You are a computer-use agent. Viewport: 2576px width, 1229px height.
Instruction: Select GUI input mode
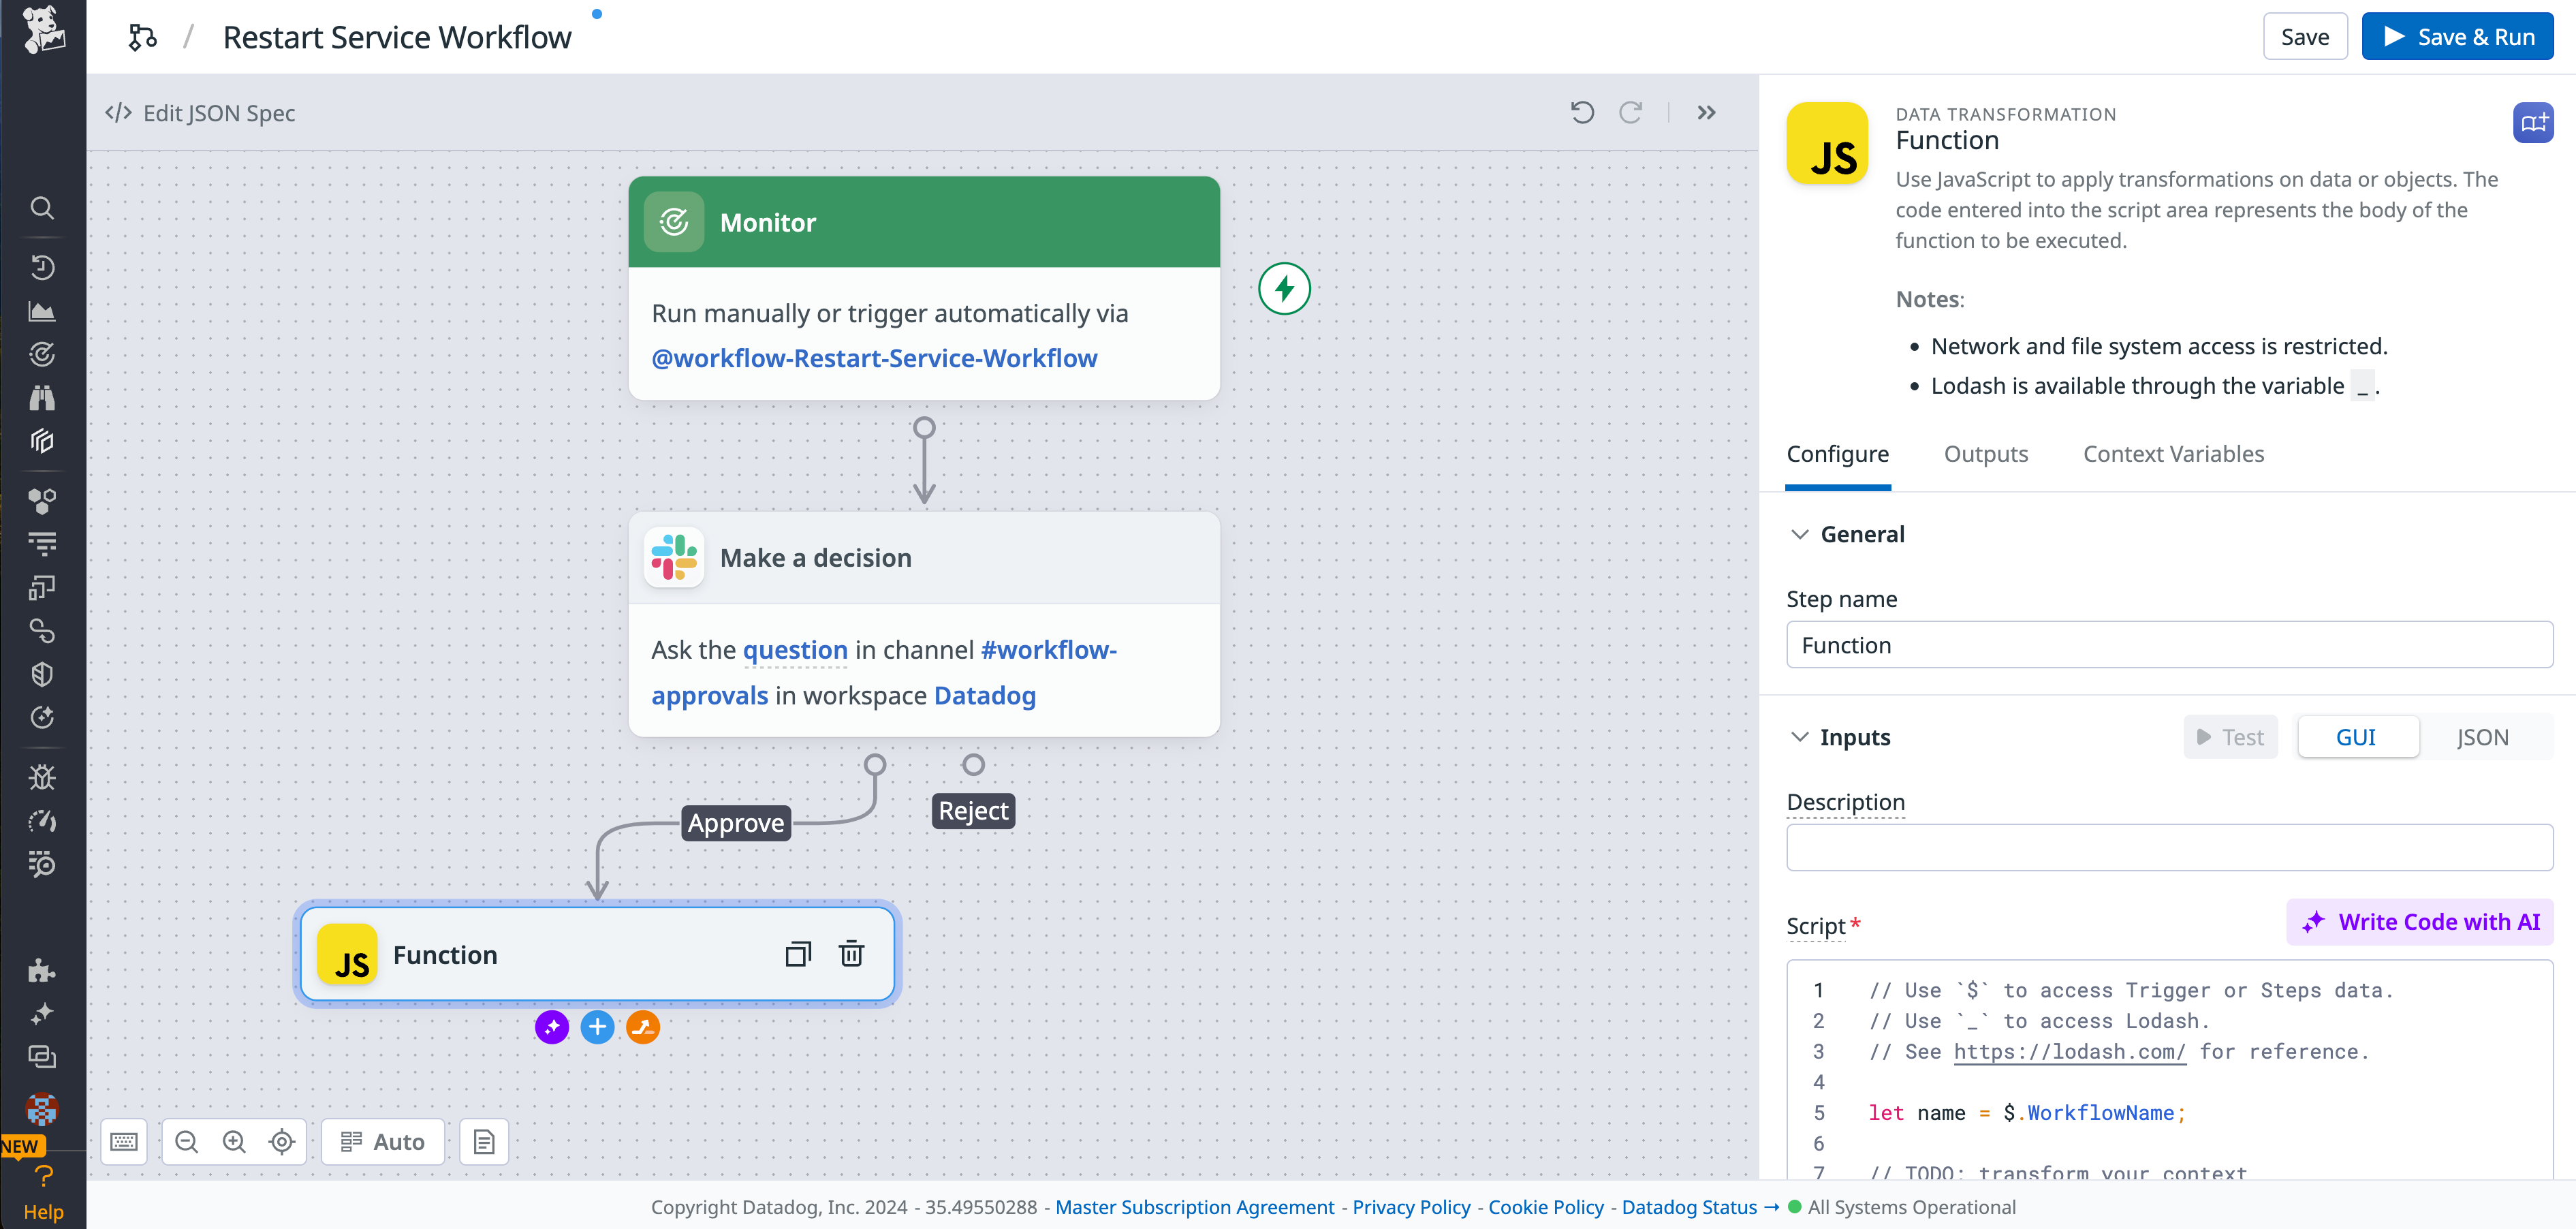coord(2357,737)
